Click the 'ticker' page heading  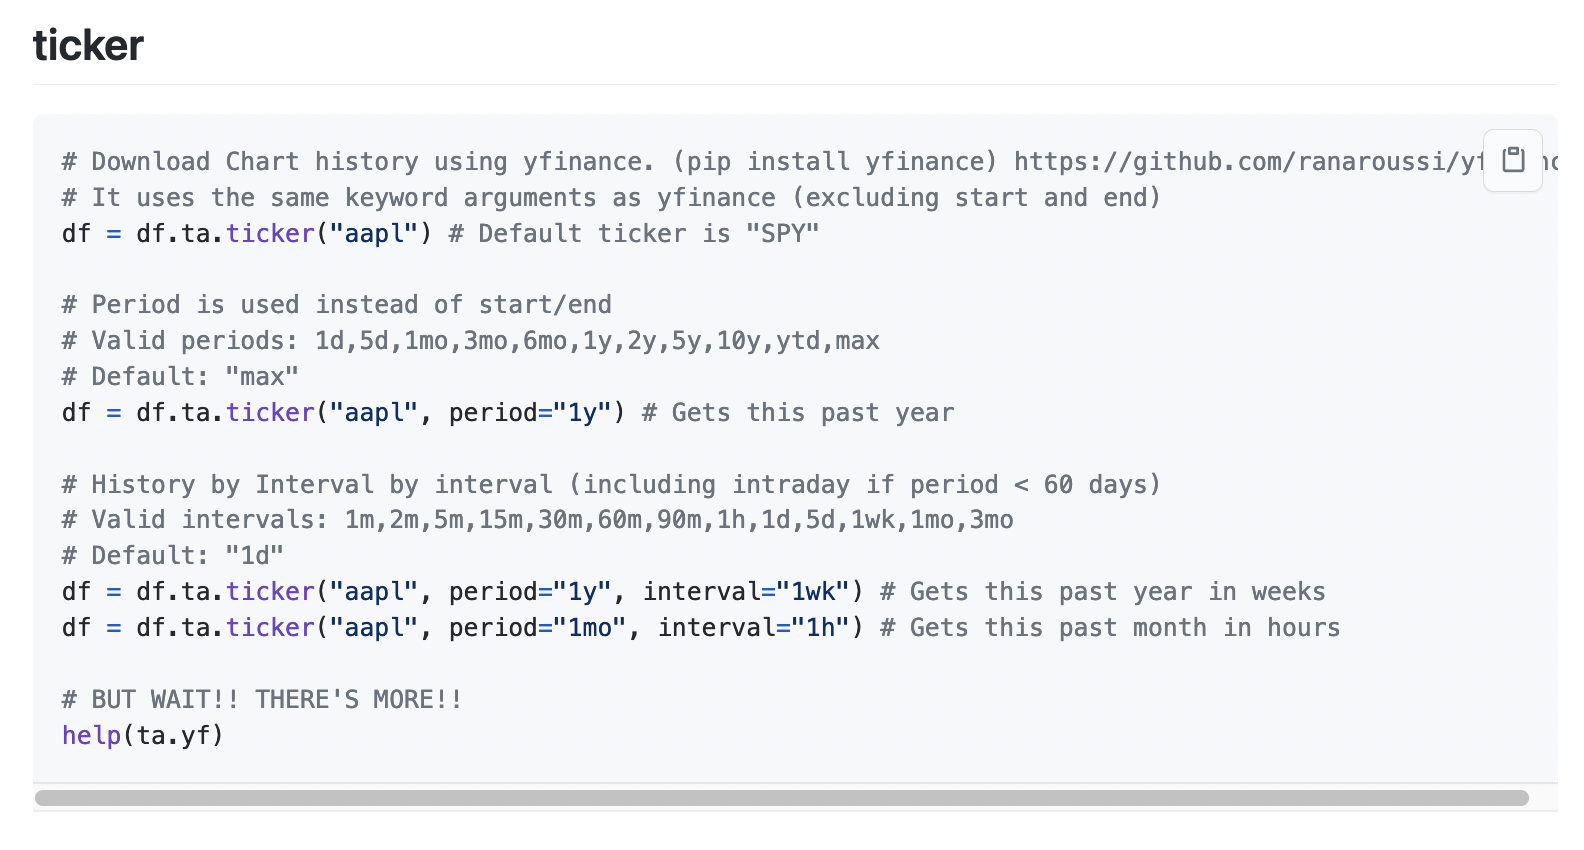(x=88, y=44)
